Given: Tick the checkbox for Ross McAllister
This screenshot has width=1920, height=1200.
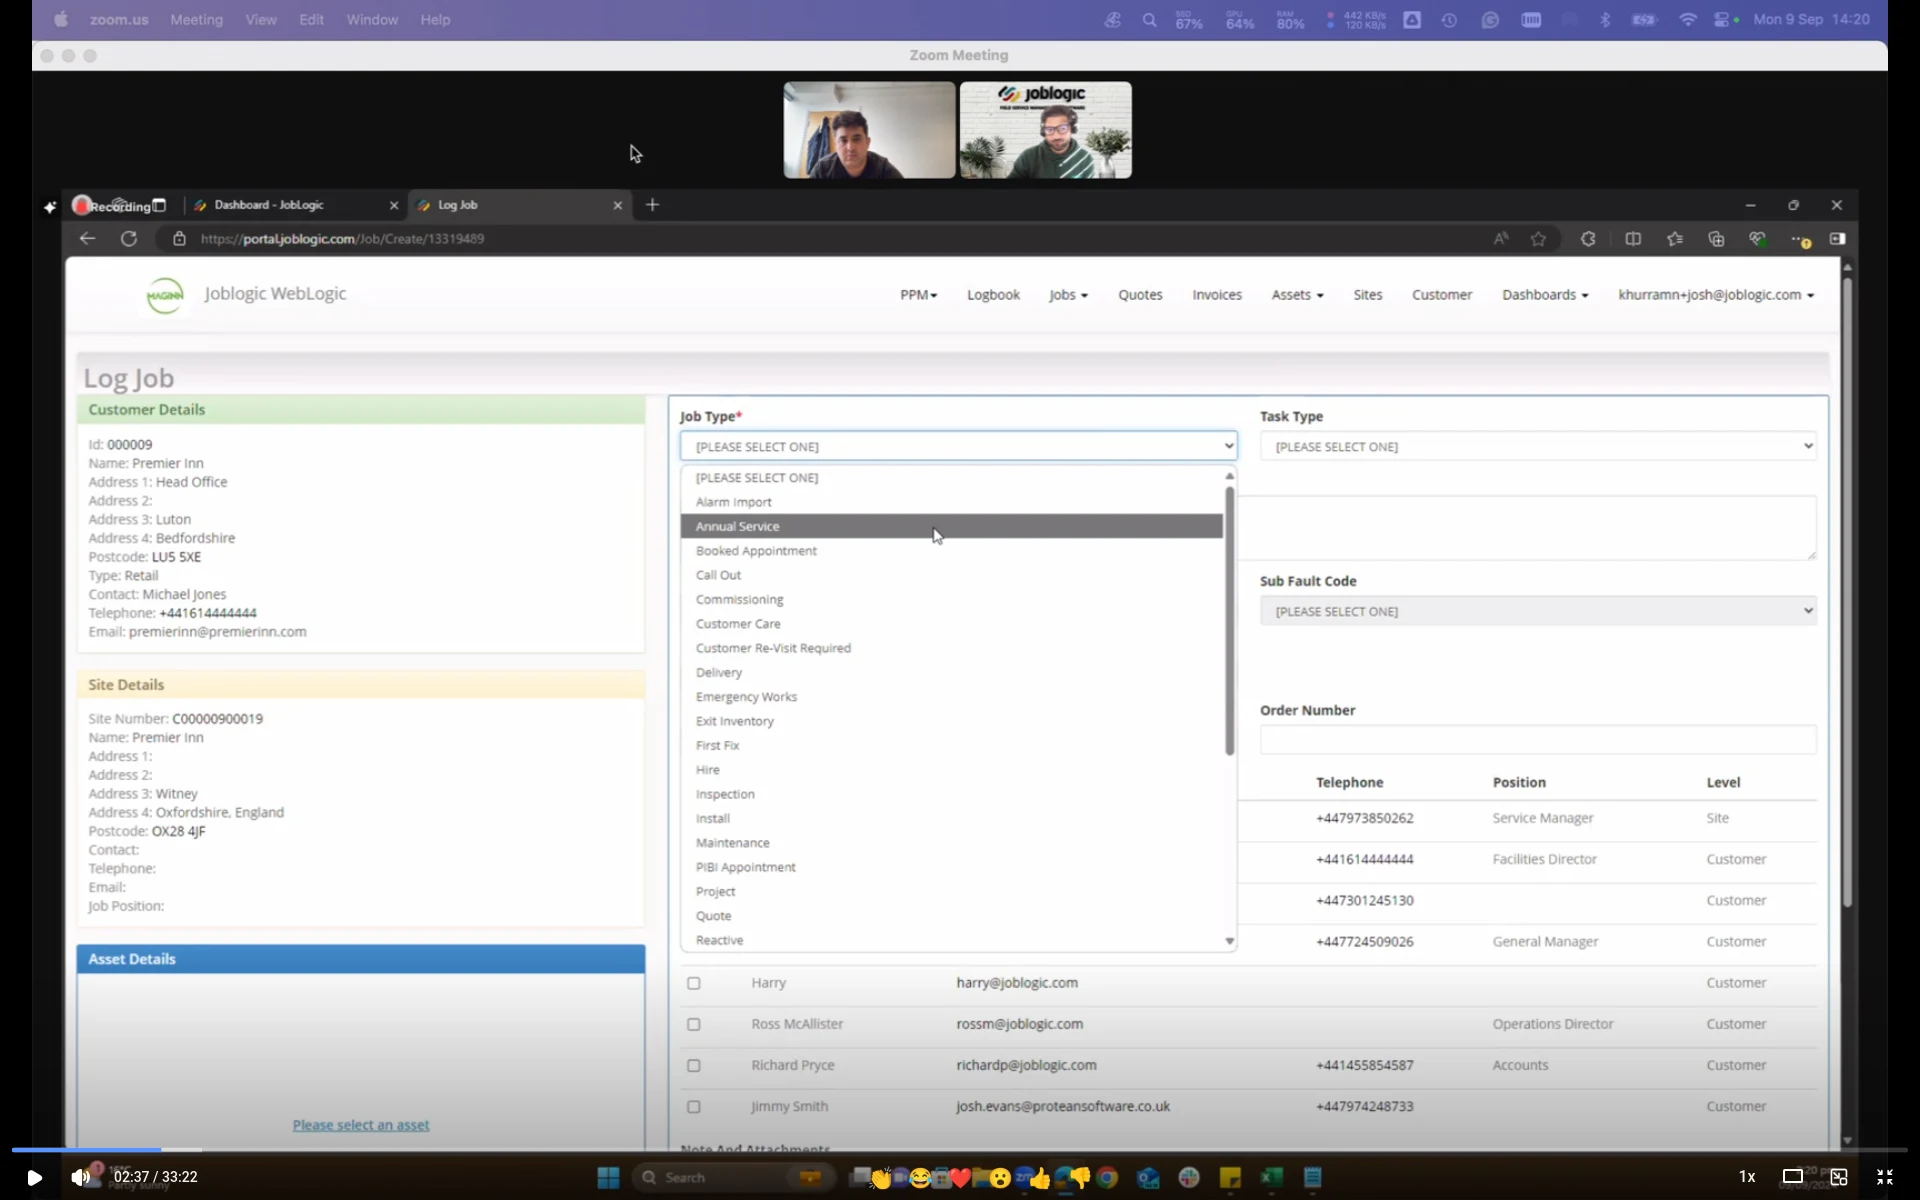Looking at the screenshot, I should [694, 1024].
